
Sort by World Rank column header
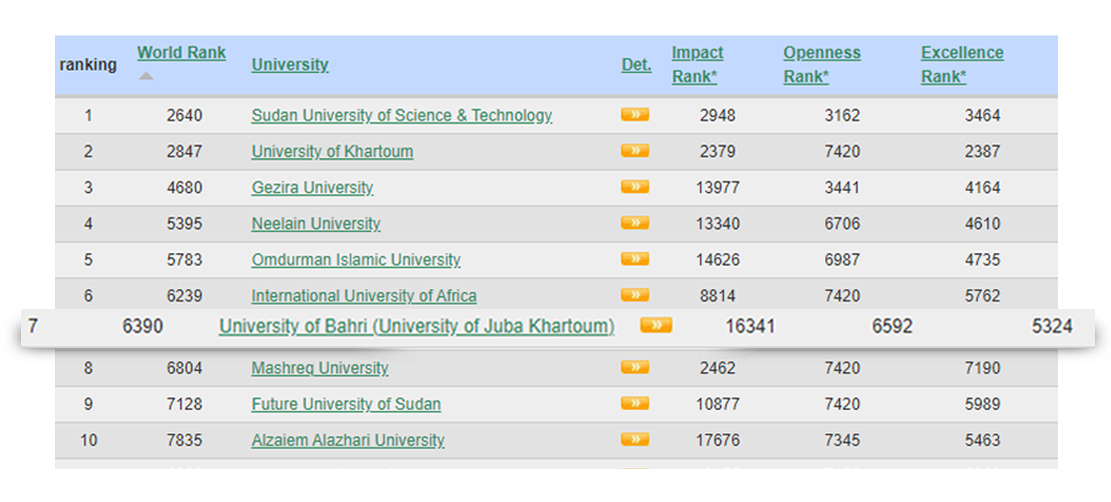point(181,53)
